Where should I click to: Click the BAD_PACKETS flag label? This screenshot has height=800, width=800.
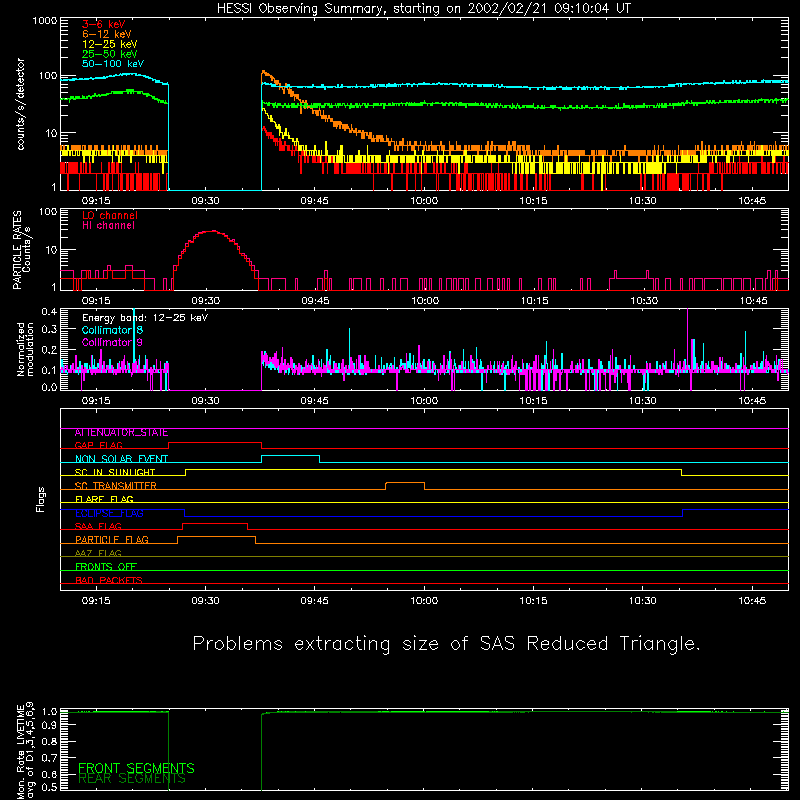pyautogui.click(x=109, y=580)
